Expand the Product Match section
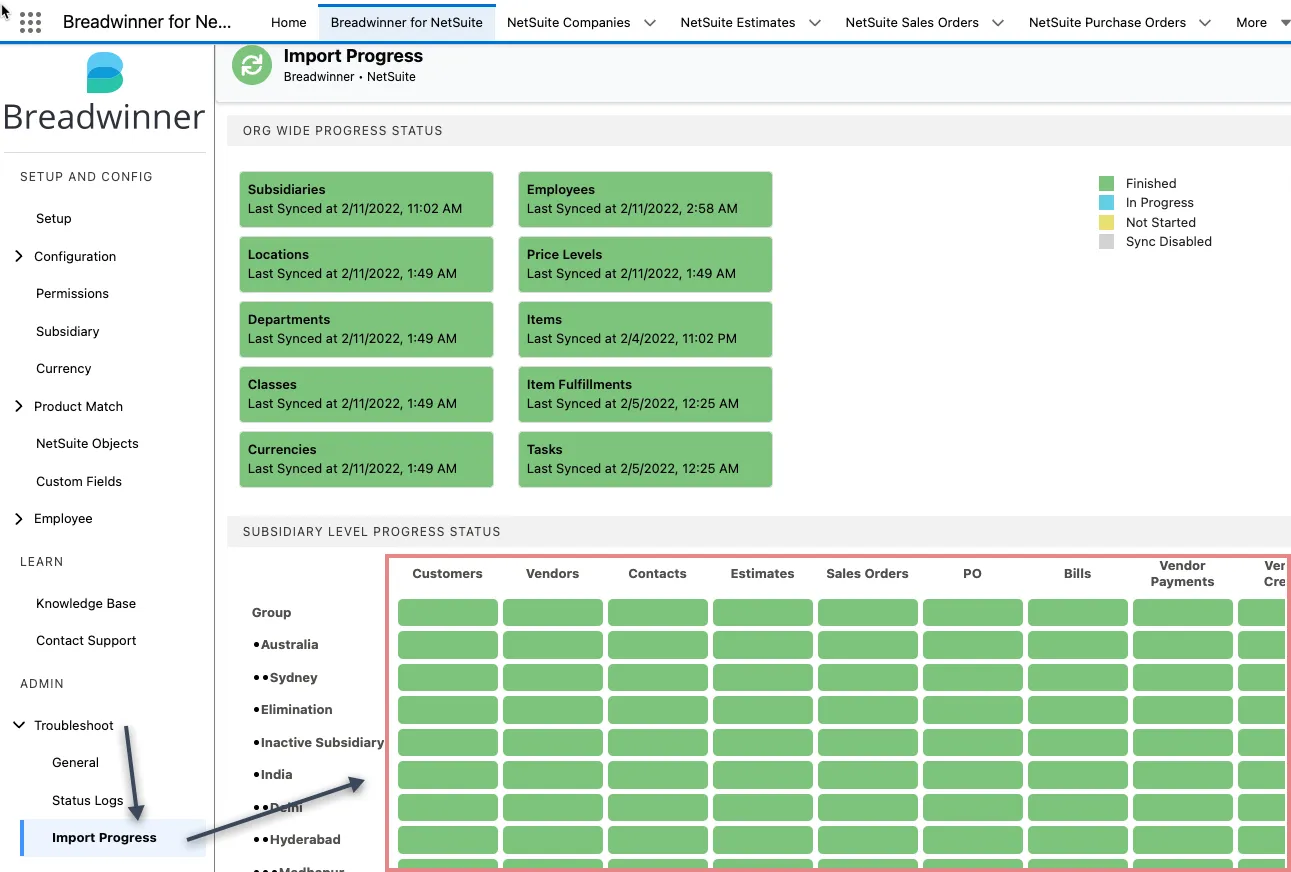Screen dimensions: 1291x872 tap(19, 406)
